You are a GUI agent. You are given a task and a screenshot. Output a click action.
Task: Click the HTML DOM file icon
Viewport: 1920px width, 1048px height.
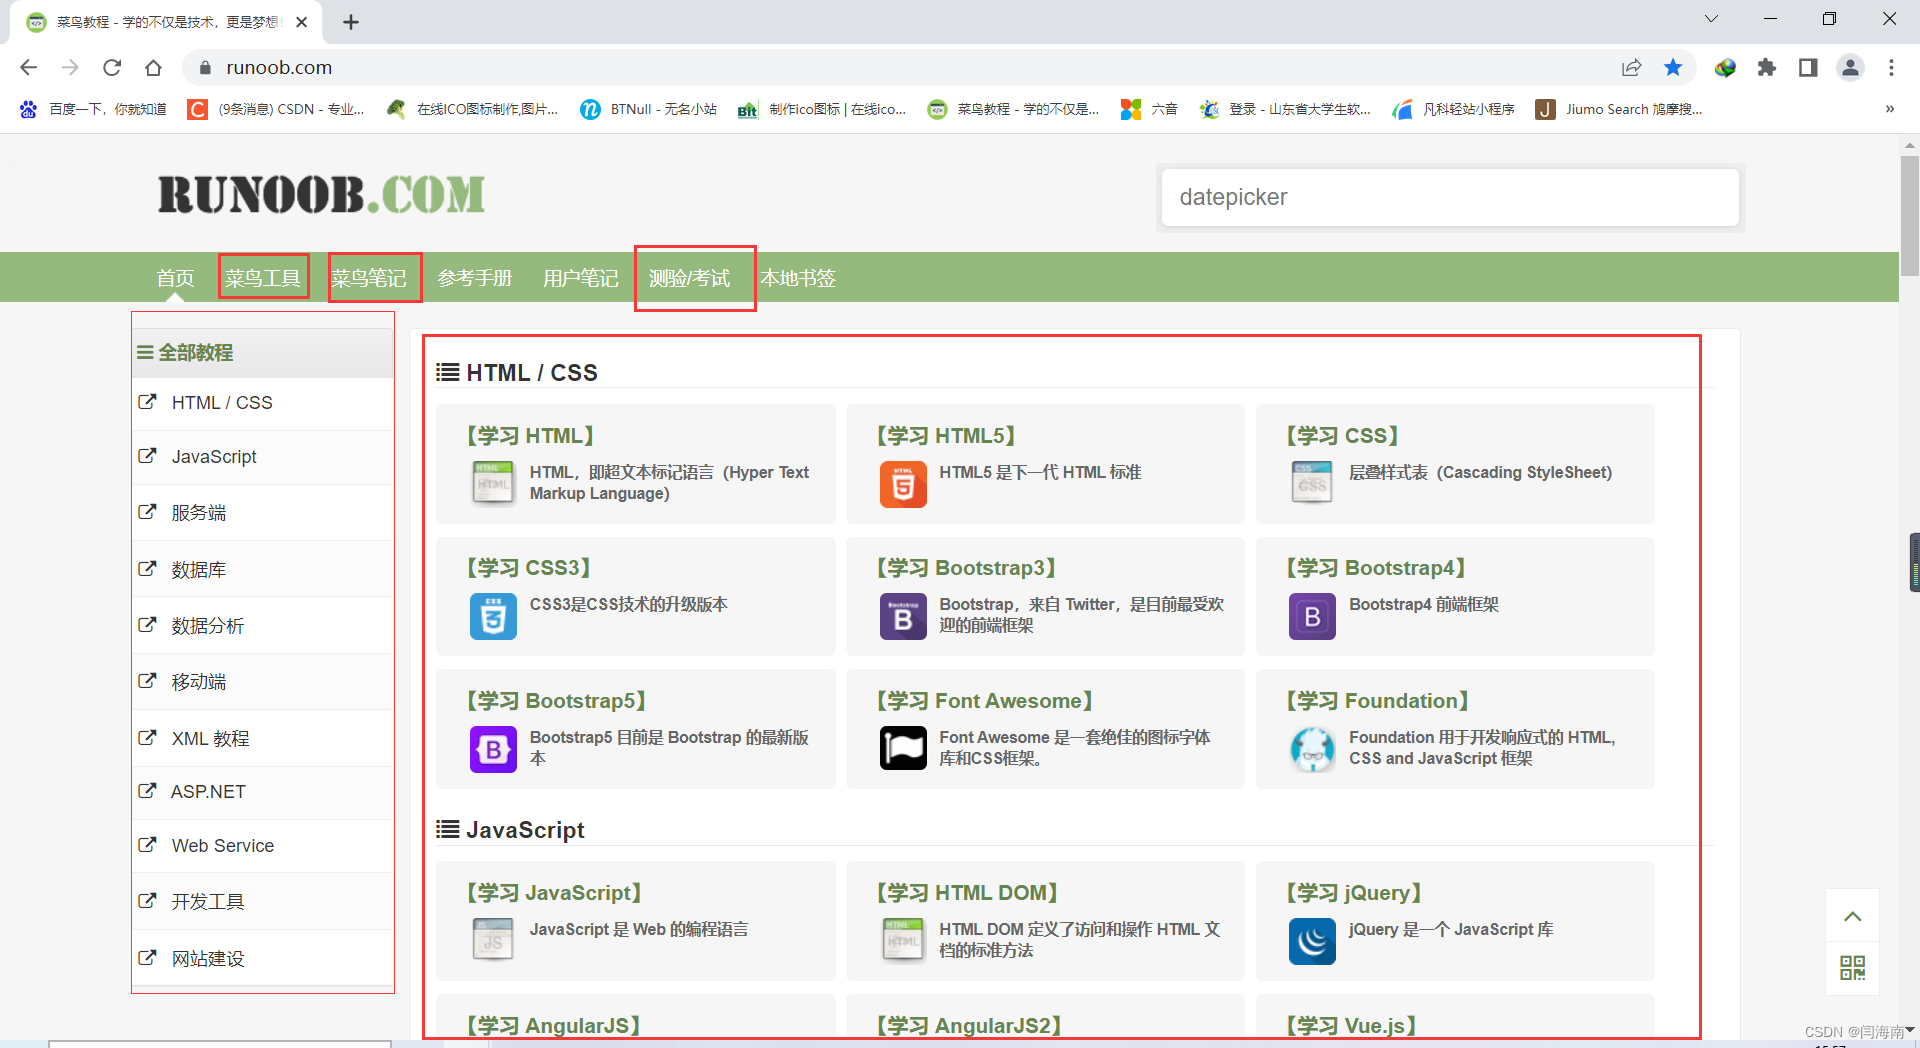(x=903, y=941)
